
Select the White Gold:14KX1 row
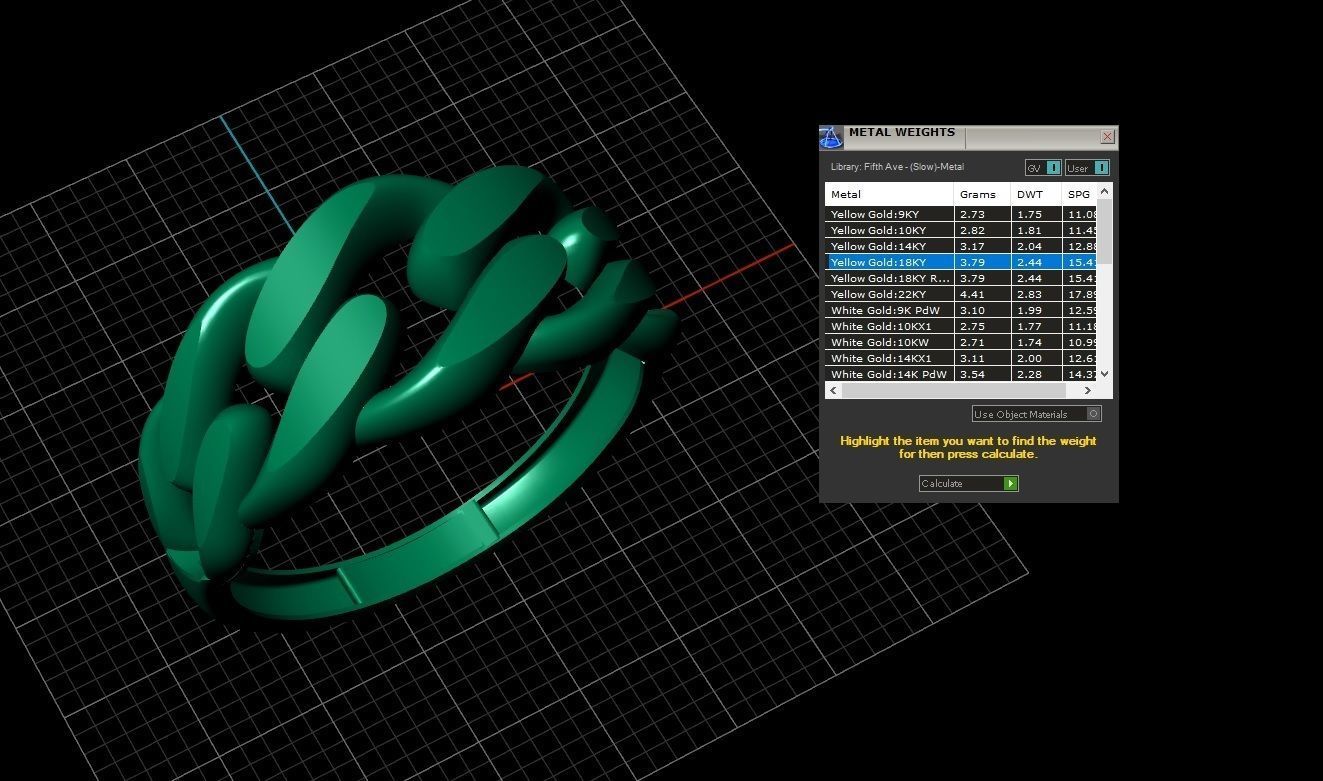tap(961, 358)
